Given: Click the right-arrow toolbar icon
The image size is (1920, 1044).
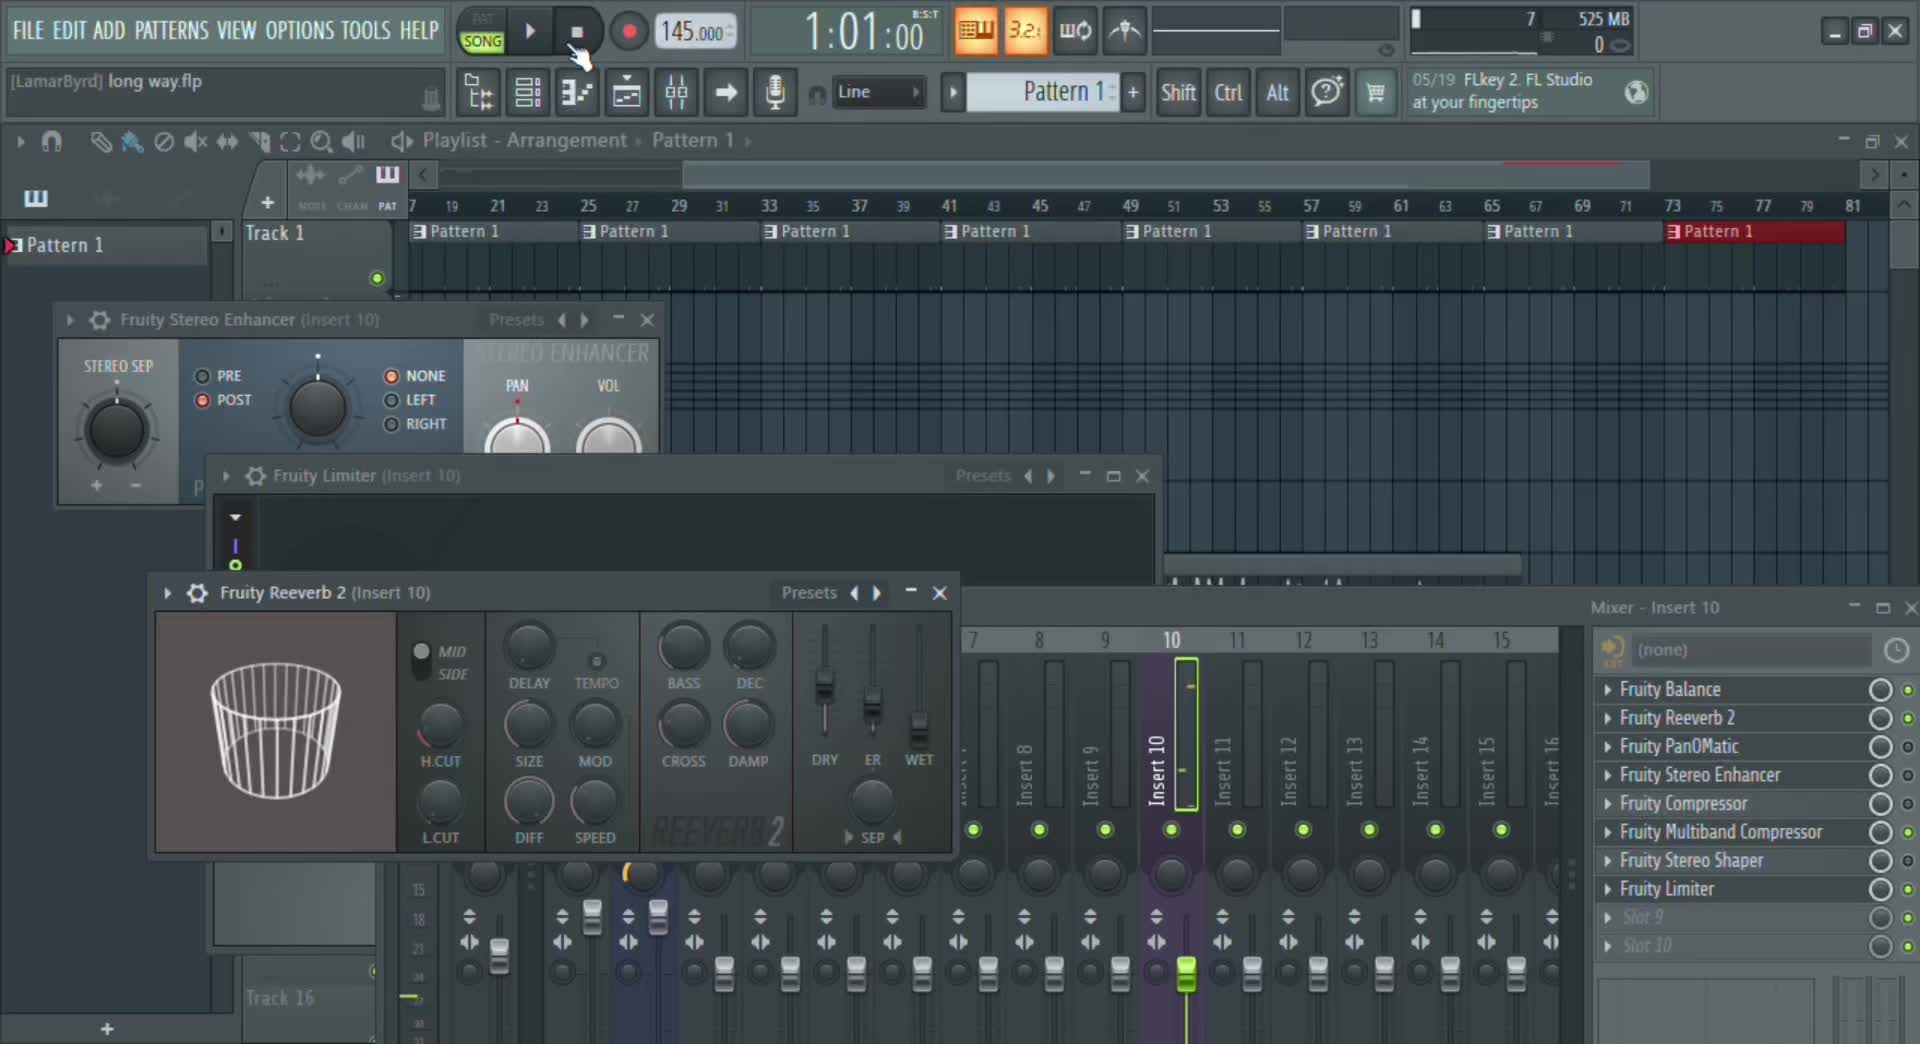Looking at the screenshot, I should click(726, 93).
